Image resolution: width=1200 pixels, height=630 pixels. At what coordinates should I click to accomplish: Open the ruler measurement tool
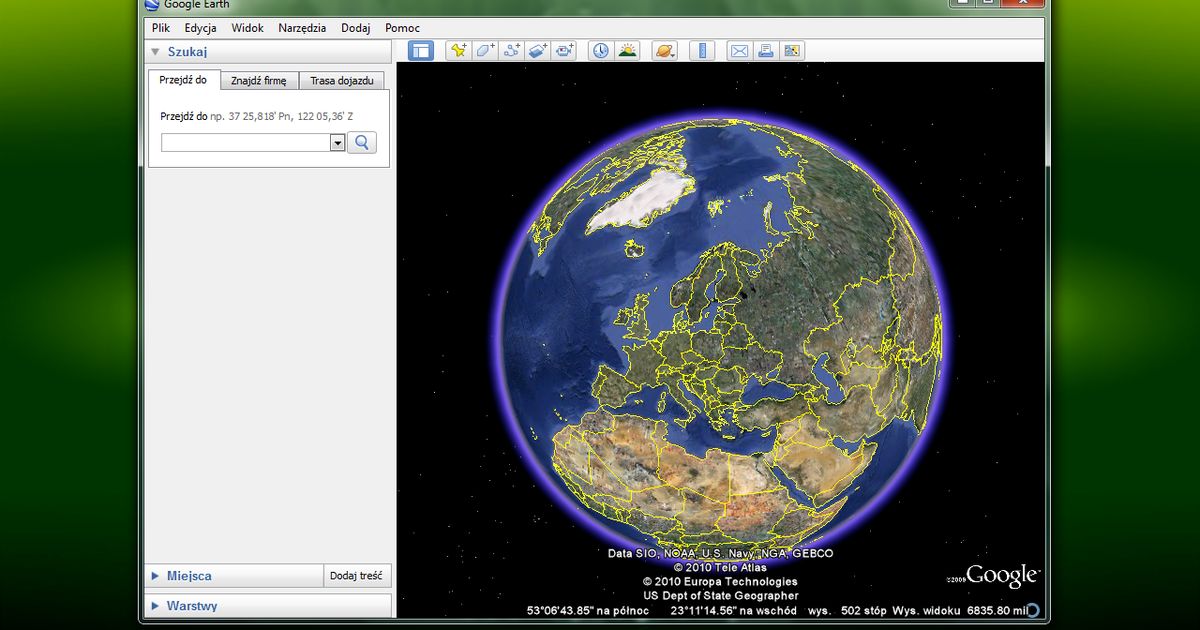click(702, 50)
